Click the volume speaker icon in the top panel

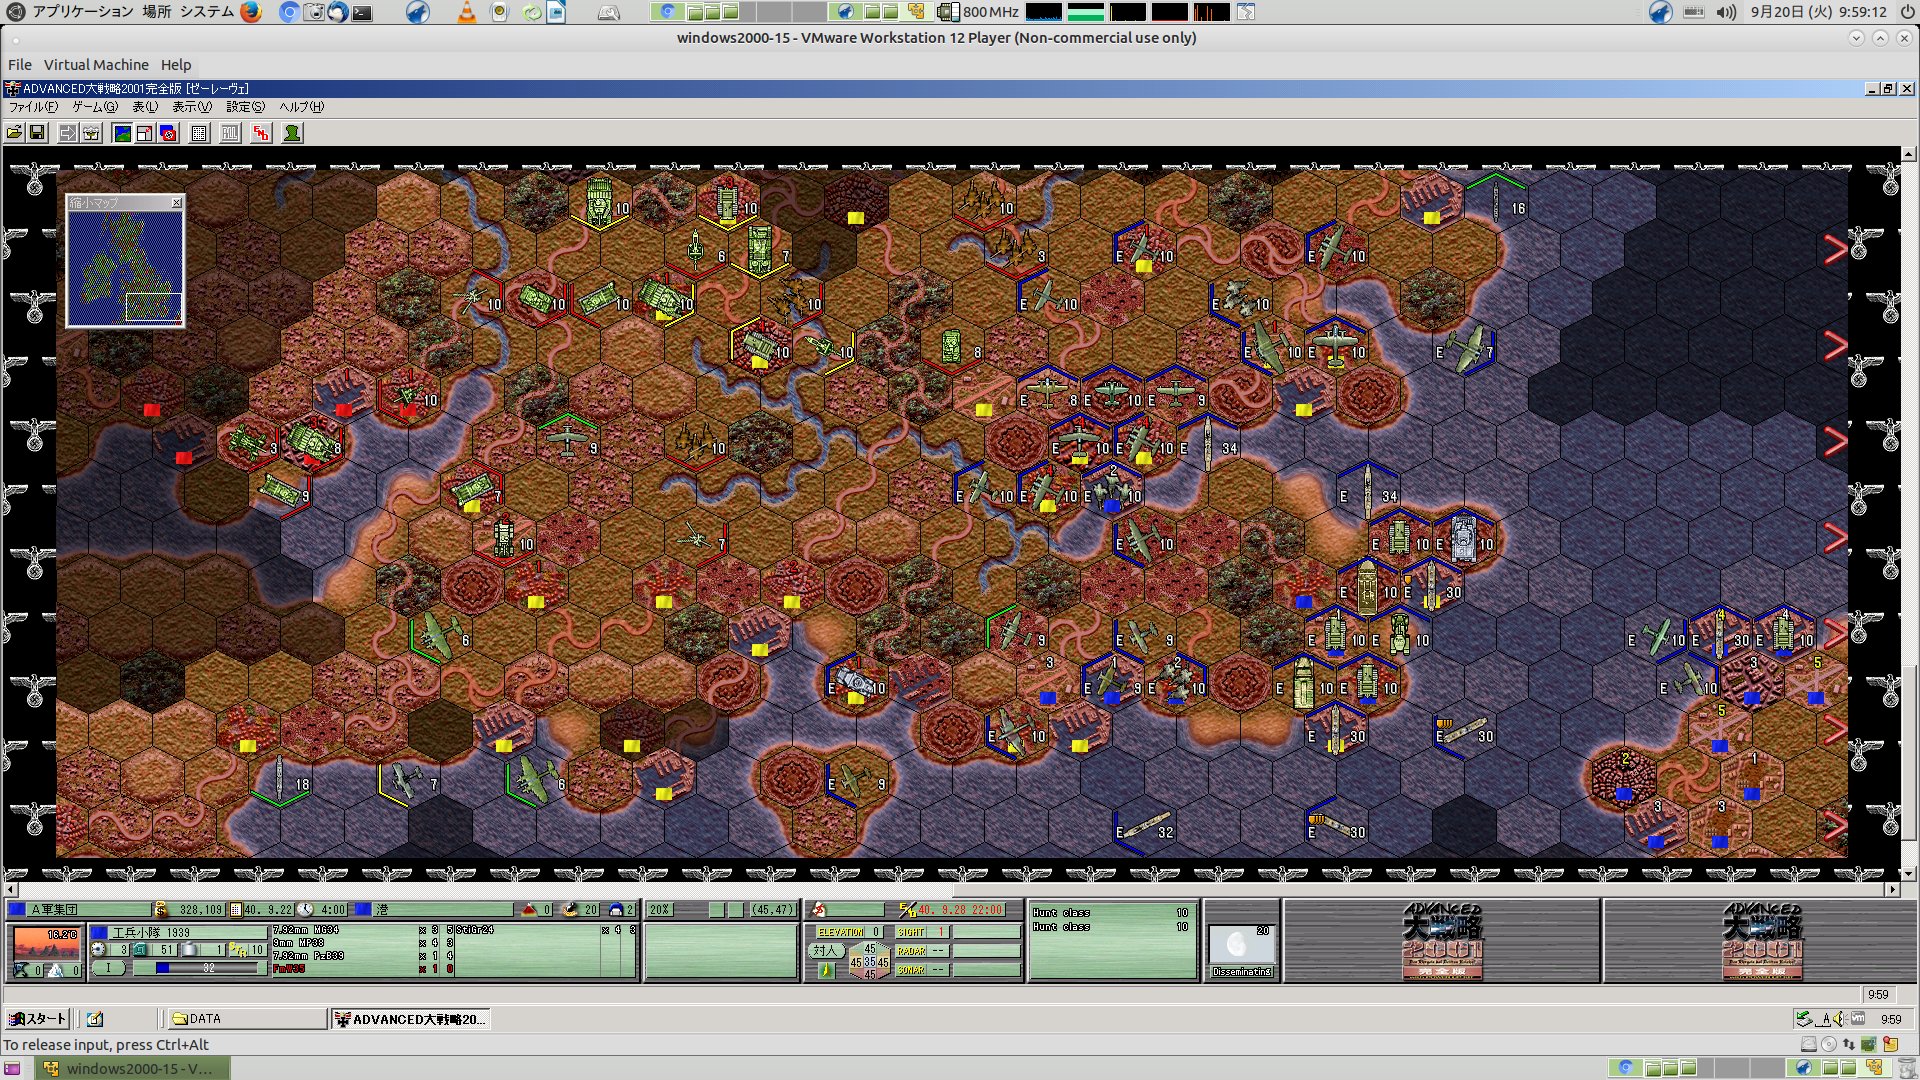pyautogui.click(x=1726, y=12)
